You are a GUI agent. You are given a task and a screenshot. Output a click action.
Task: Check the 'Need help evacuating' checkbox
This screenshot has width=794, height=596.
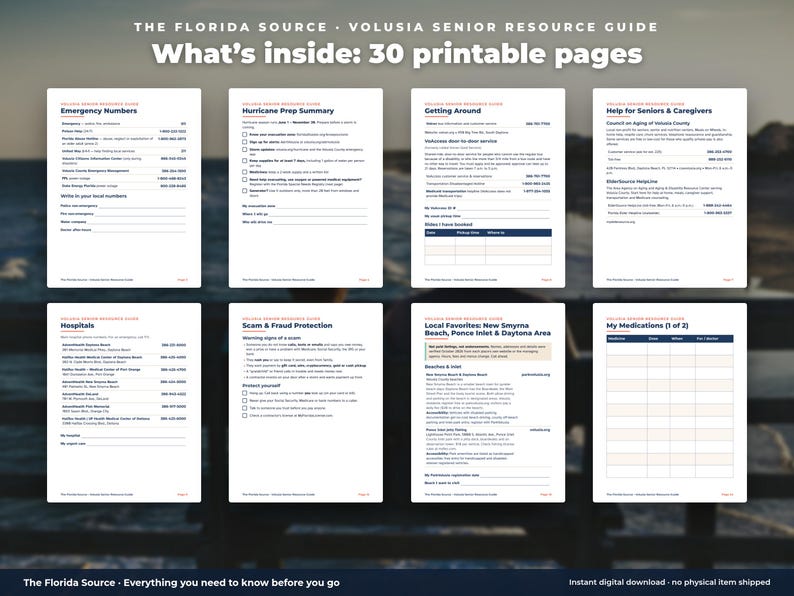pyautogui.click(x=245, y=180)
